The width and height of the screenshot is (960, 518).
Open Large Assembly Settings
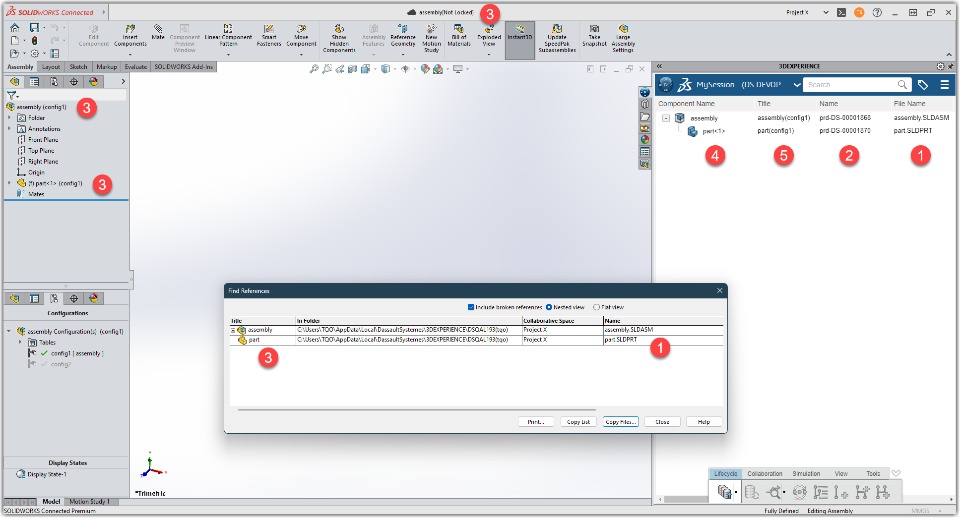point(623,38)
